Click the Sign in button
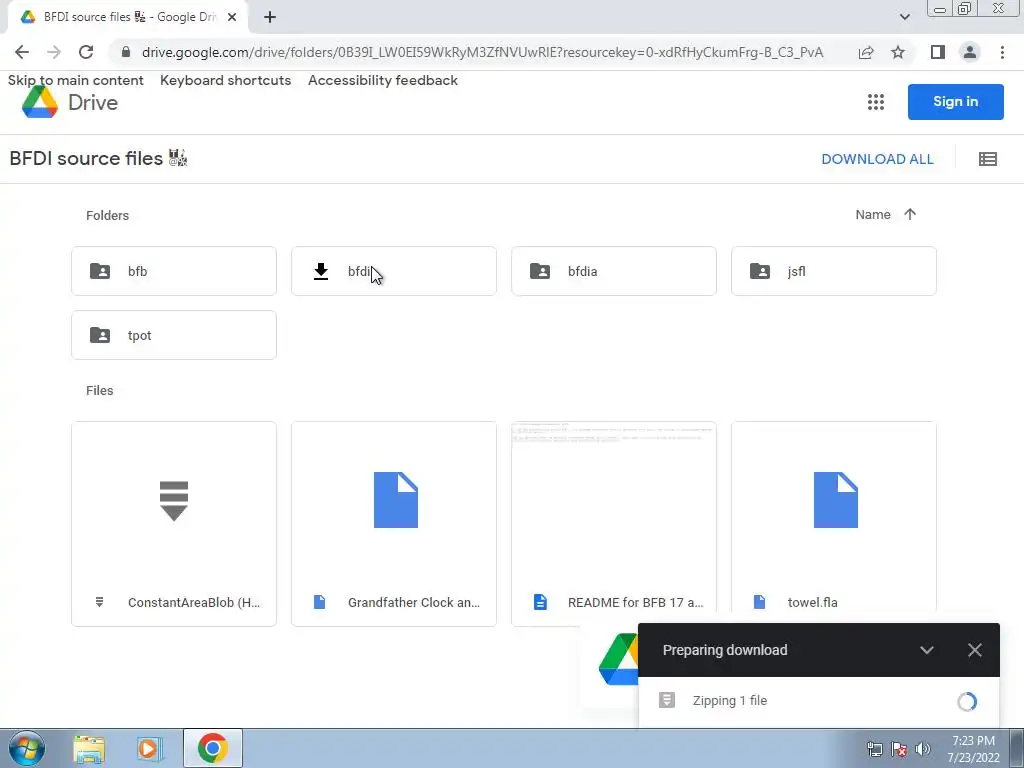This screenshot has height=768, width=1024. (x=955, y=102)
